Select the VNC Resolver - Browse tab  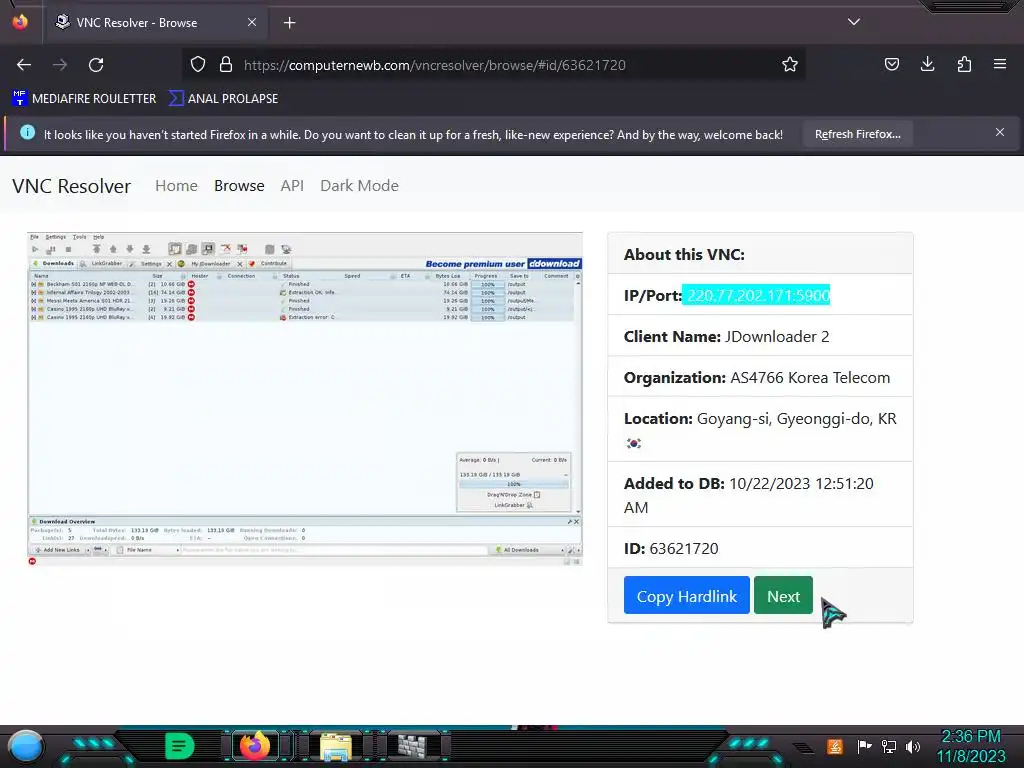coord(155,23)
